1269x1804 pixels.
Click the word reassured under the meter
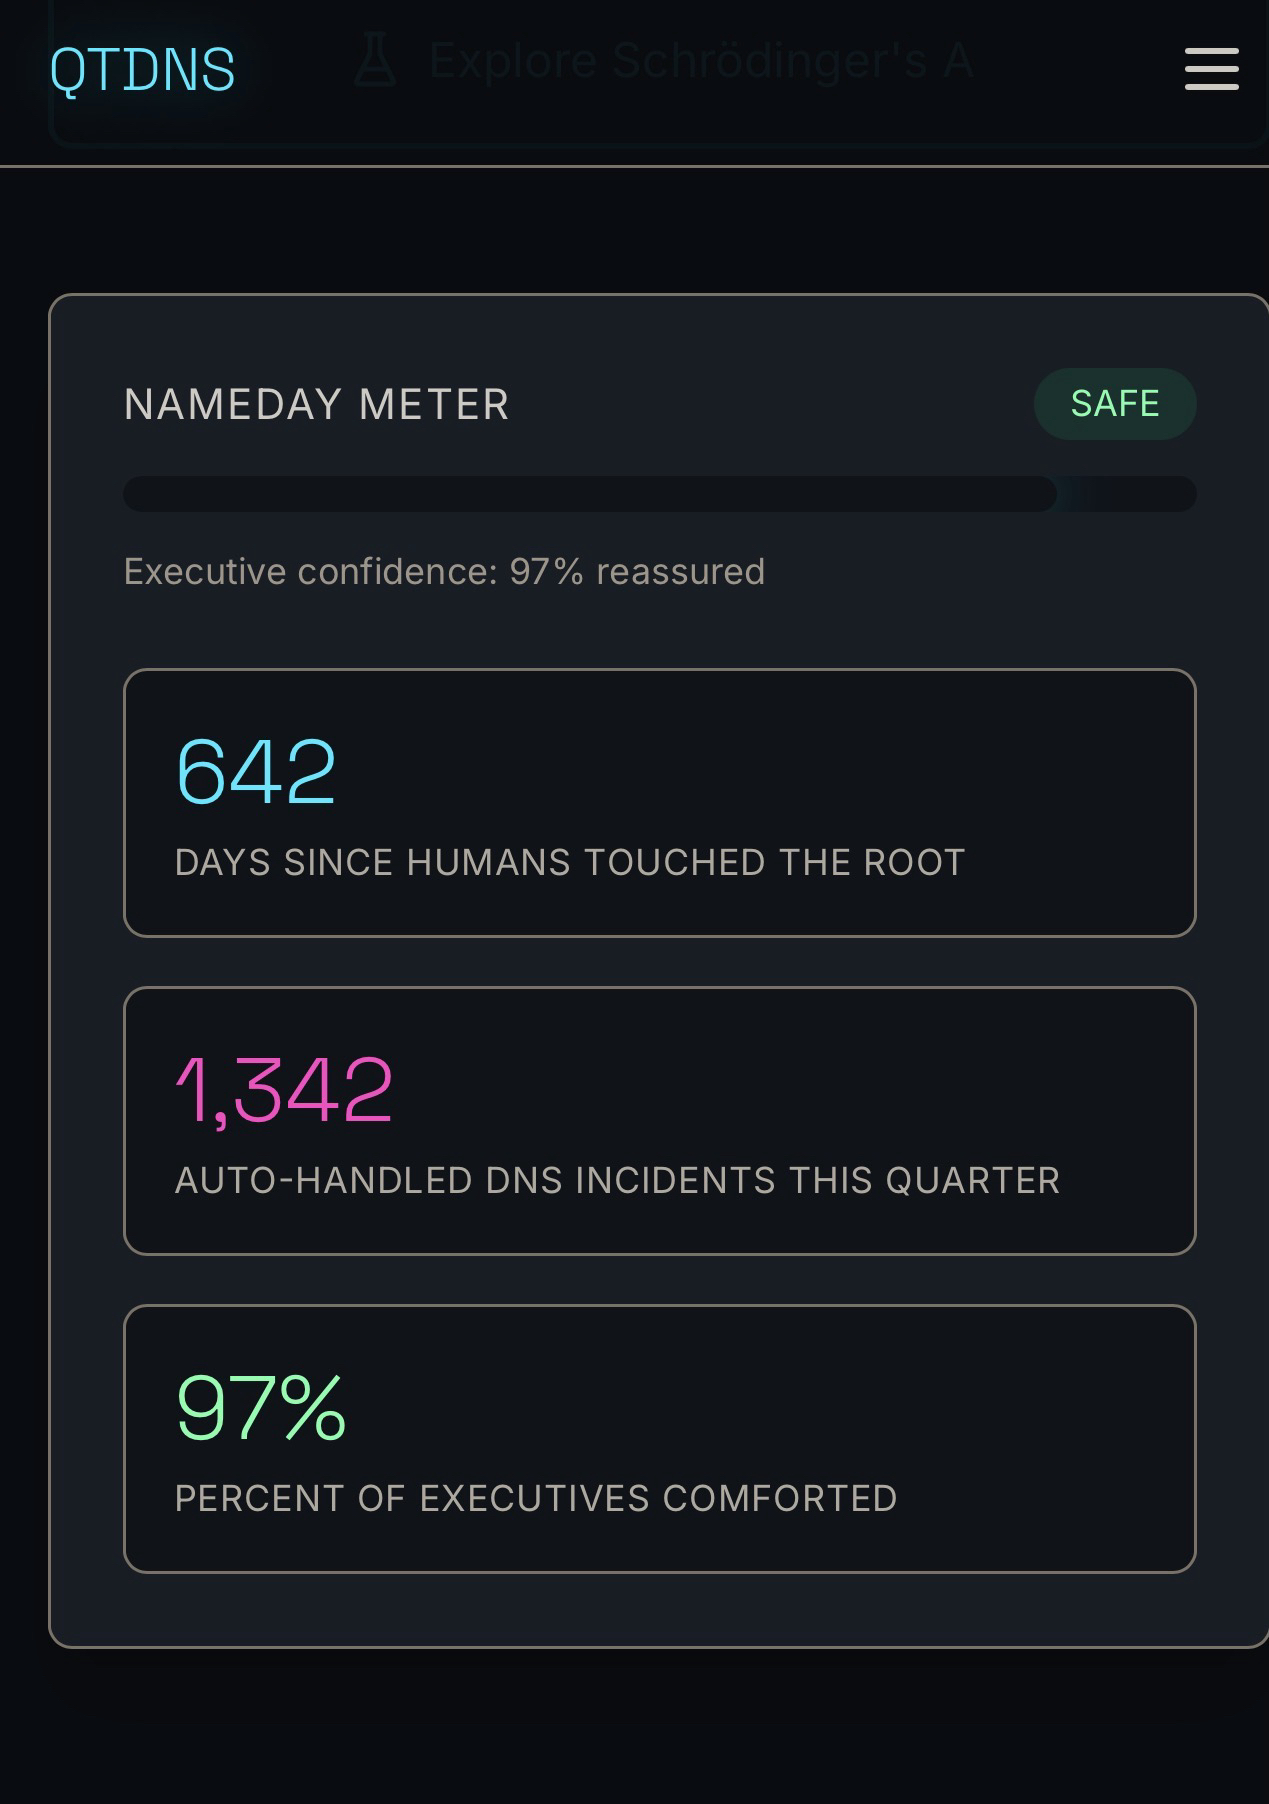click(x=680, y=572)
